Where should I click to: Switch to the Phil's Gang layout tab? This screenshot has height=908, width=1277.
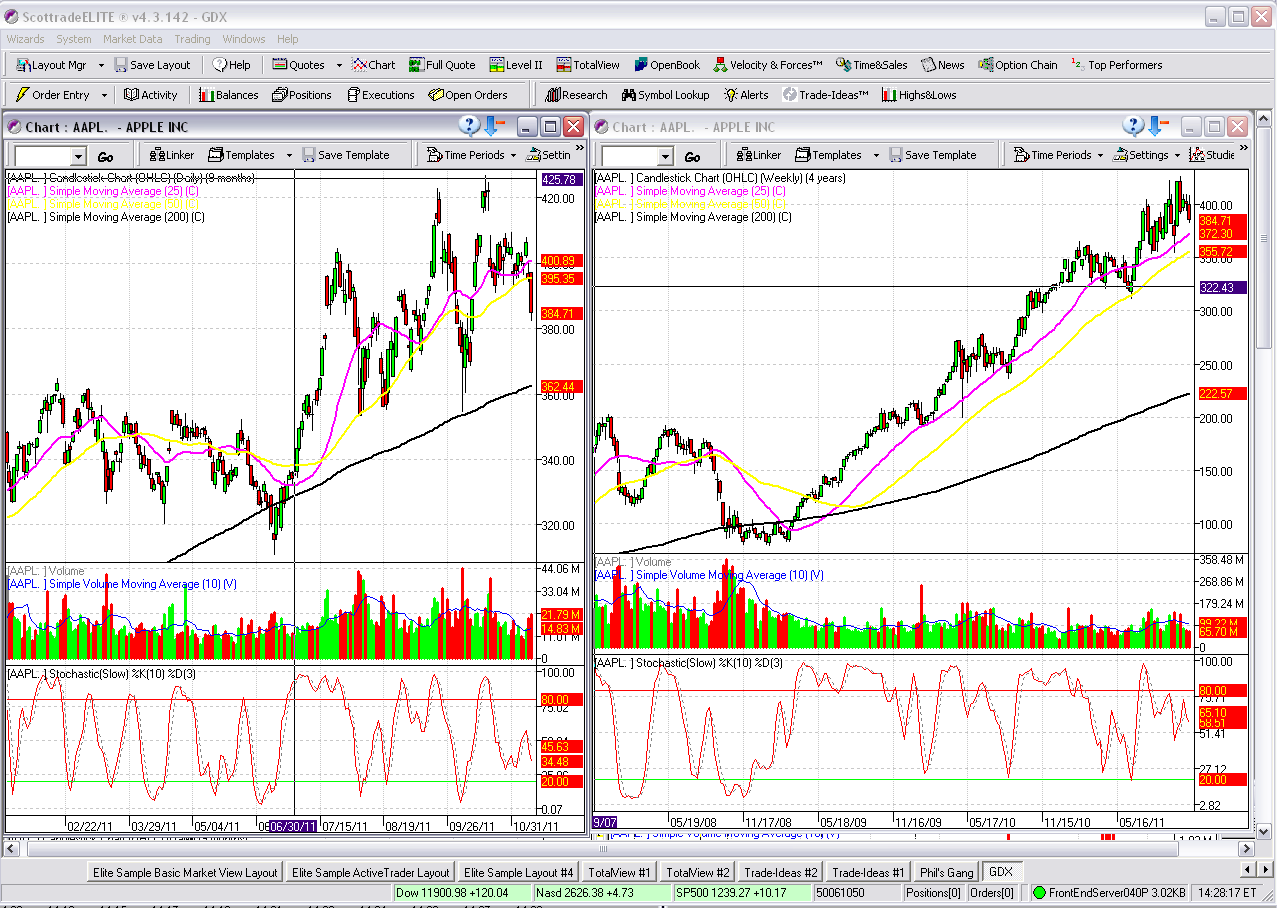click(x=946, y=872)
